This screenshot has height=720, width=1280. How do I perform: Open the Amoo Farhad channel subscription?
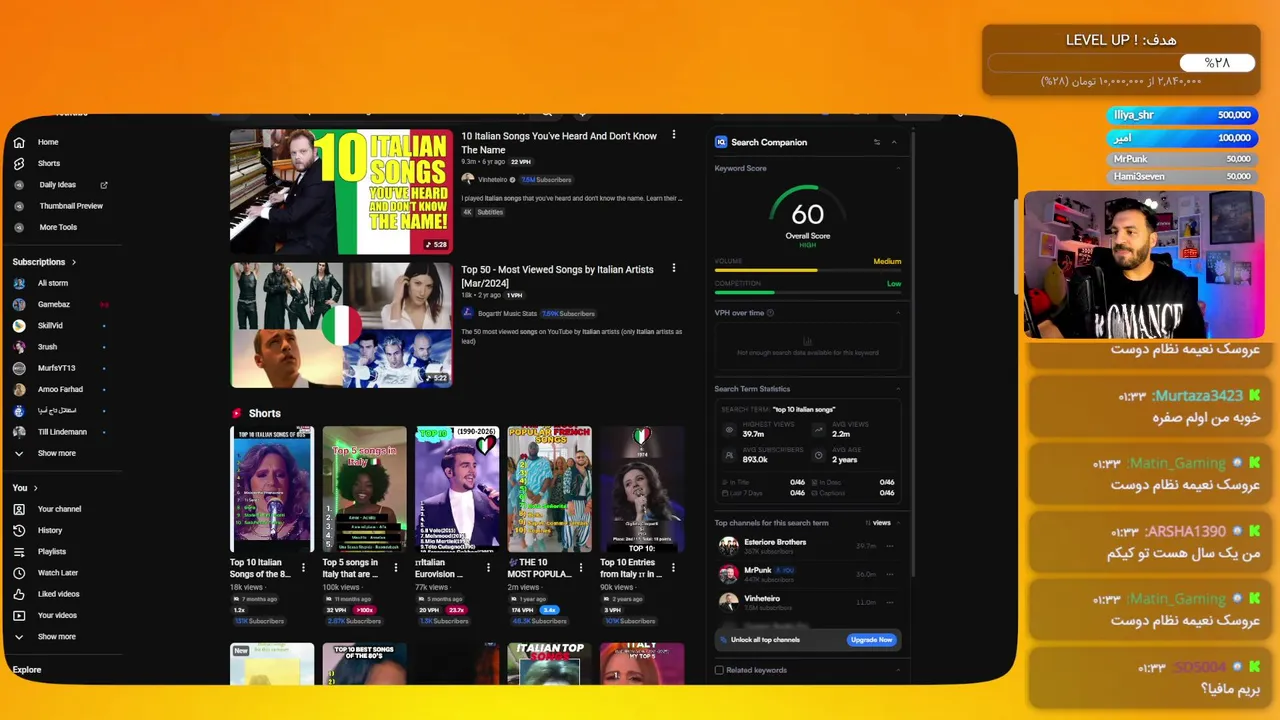(60, 389)
